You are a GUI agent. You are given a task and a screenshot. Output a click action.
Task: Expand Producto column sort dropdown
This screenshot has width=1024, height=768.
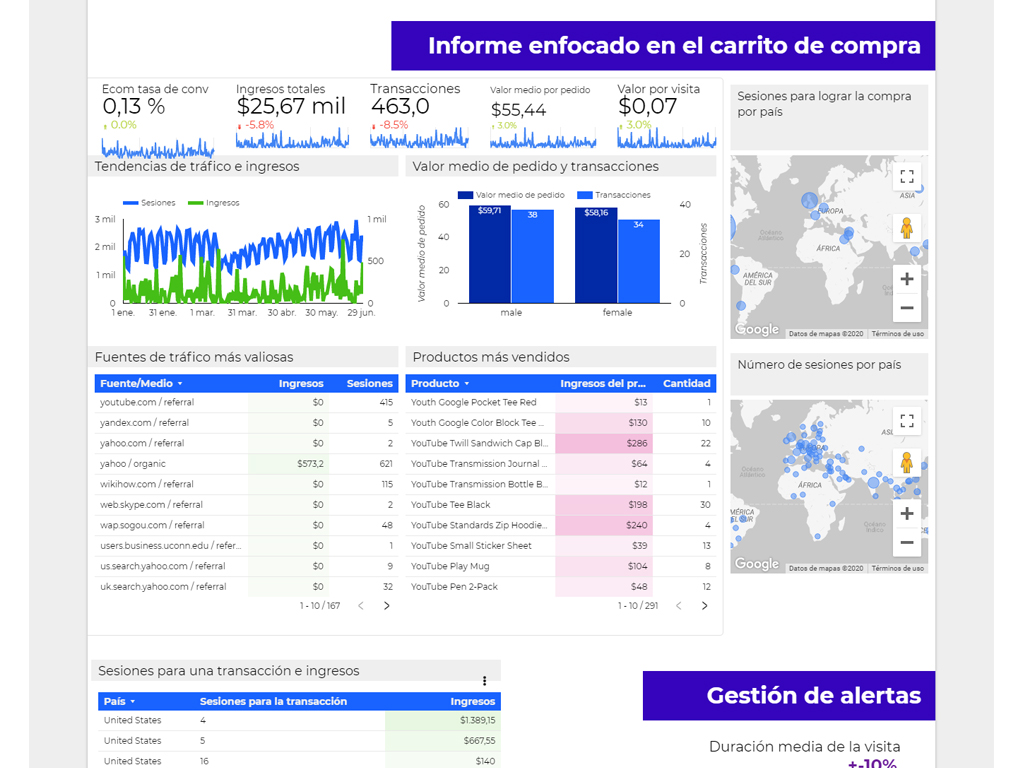point(466,384)
